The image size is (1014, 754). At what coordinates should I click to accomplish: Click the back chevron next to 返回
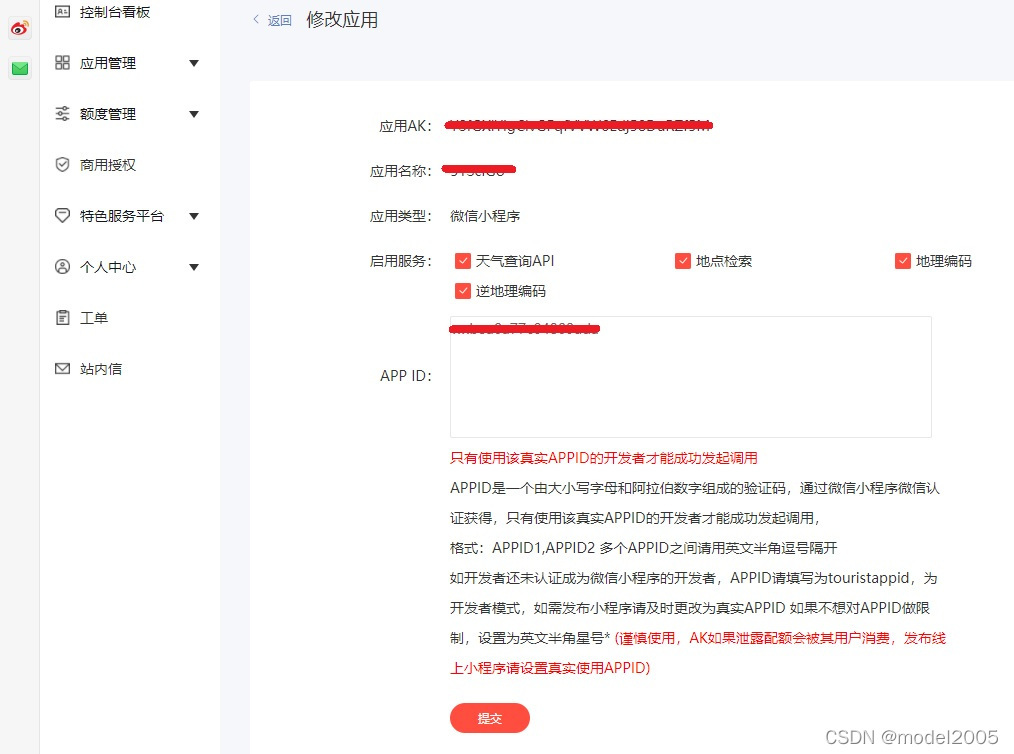click(x=256, y=19)
